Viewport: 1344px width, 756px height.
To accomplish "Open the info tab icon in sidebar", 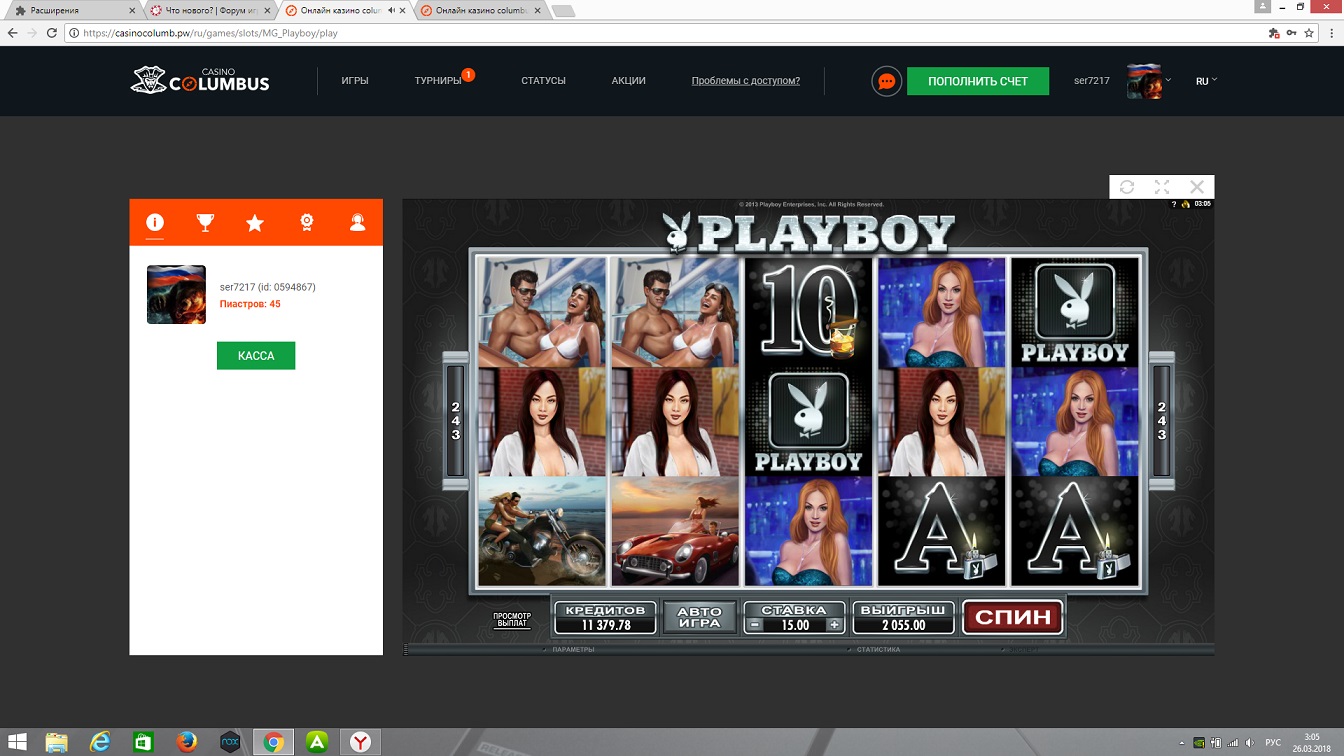I will 155,222.
